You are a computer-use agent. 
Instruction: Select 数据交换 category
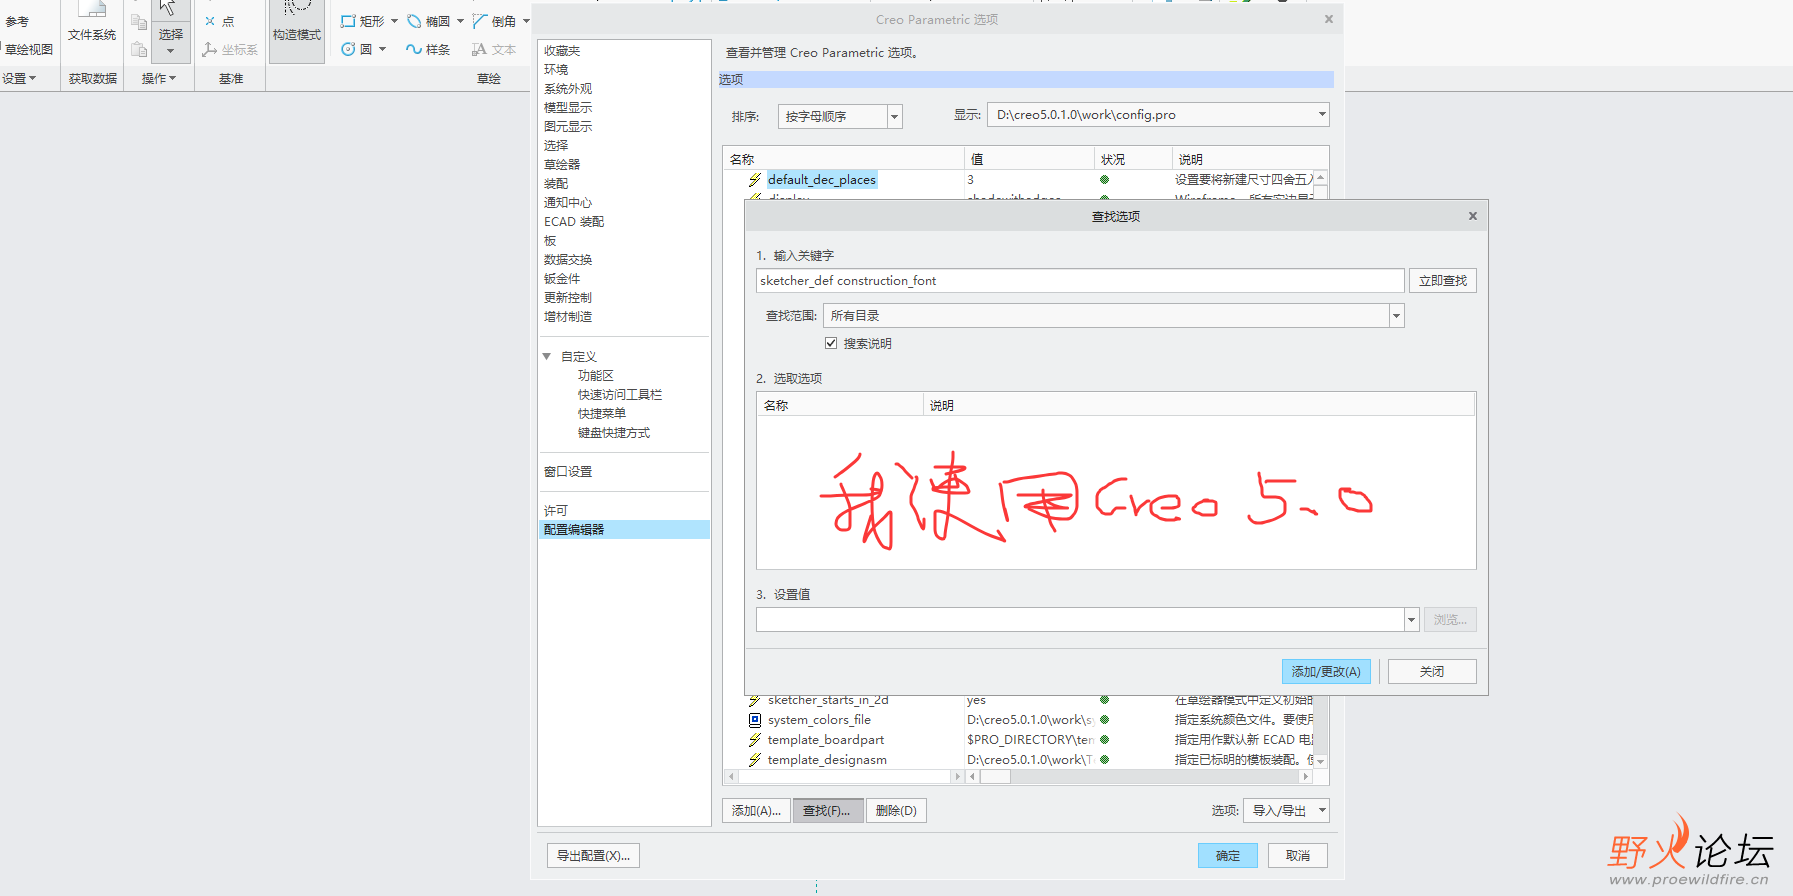coord(568,260)
